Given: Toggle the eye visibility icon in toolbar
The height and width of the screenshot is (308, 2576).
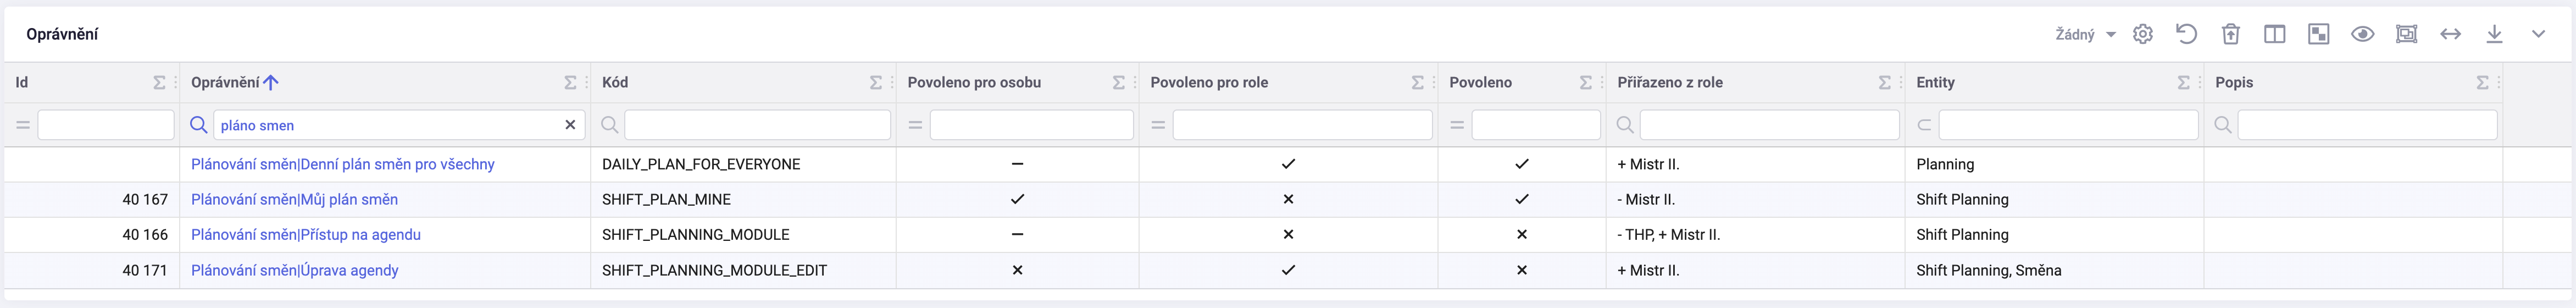Looking at the screenshot, I should (x=2362, y=34).
